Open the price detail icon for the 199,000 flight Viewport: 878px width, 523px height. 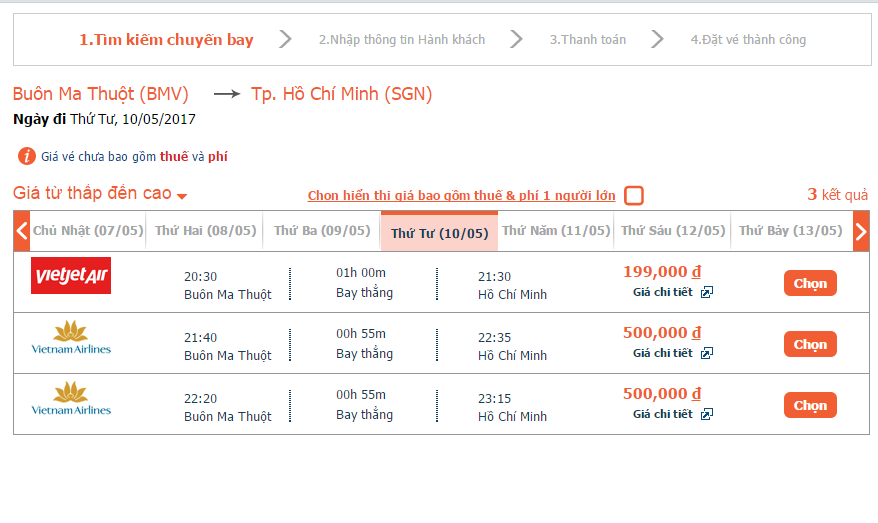click(707, 292)
